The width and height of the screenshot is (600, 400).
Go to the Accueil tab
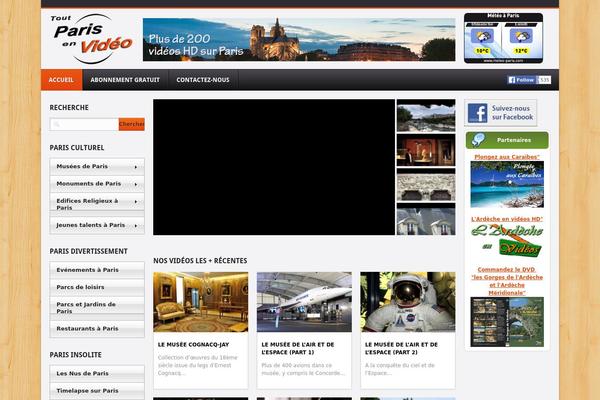point(62,80)
